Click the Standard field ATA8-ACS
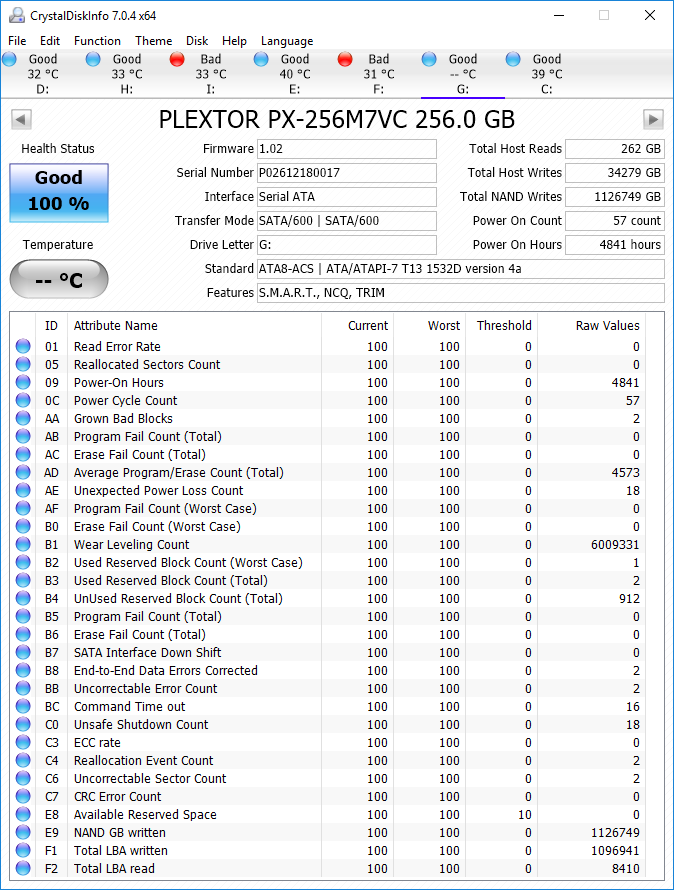The image size is (674, 890). tap(461, 268)
